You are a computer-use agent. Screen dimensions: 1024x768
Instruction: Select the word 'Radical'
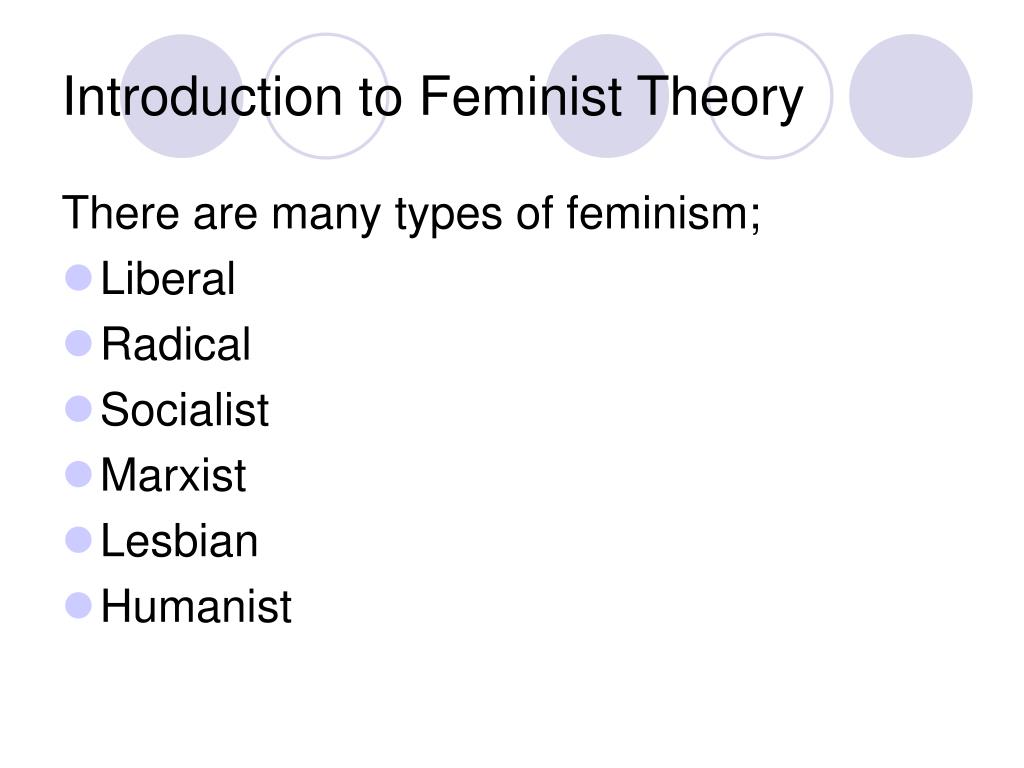[x=176, y=344]
